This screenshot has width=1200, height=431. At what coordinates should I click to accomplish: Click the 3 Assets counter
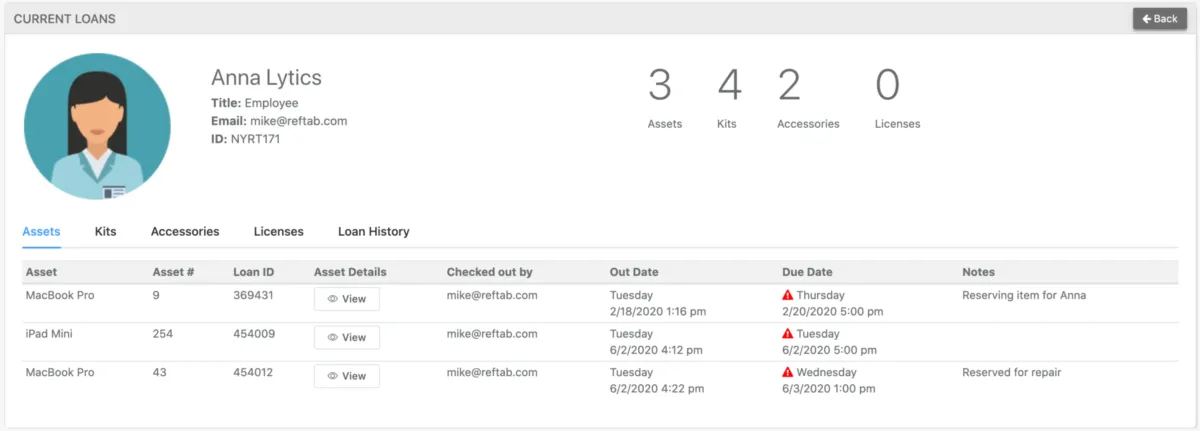click(x=660, y=97)
